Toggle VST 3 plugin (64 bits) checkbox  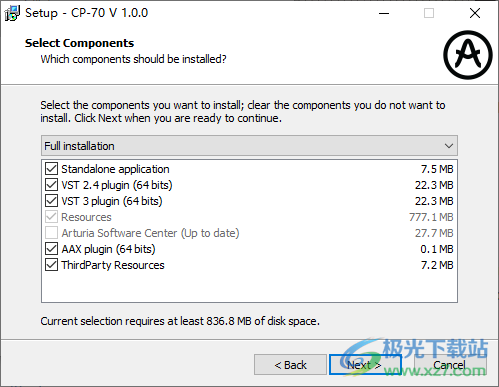click(51, 201)
